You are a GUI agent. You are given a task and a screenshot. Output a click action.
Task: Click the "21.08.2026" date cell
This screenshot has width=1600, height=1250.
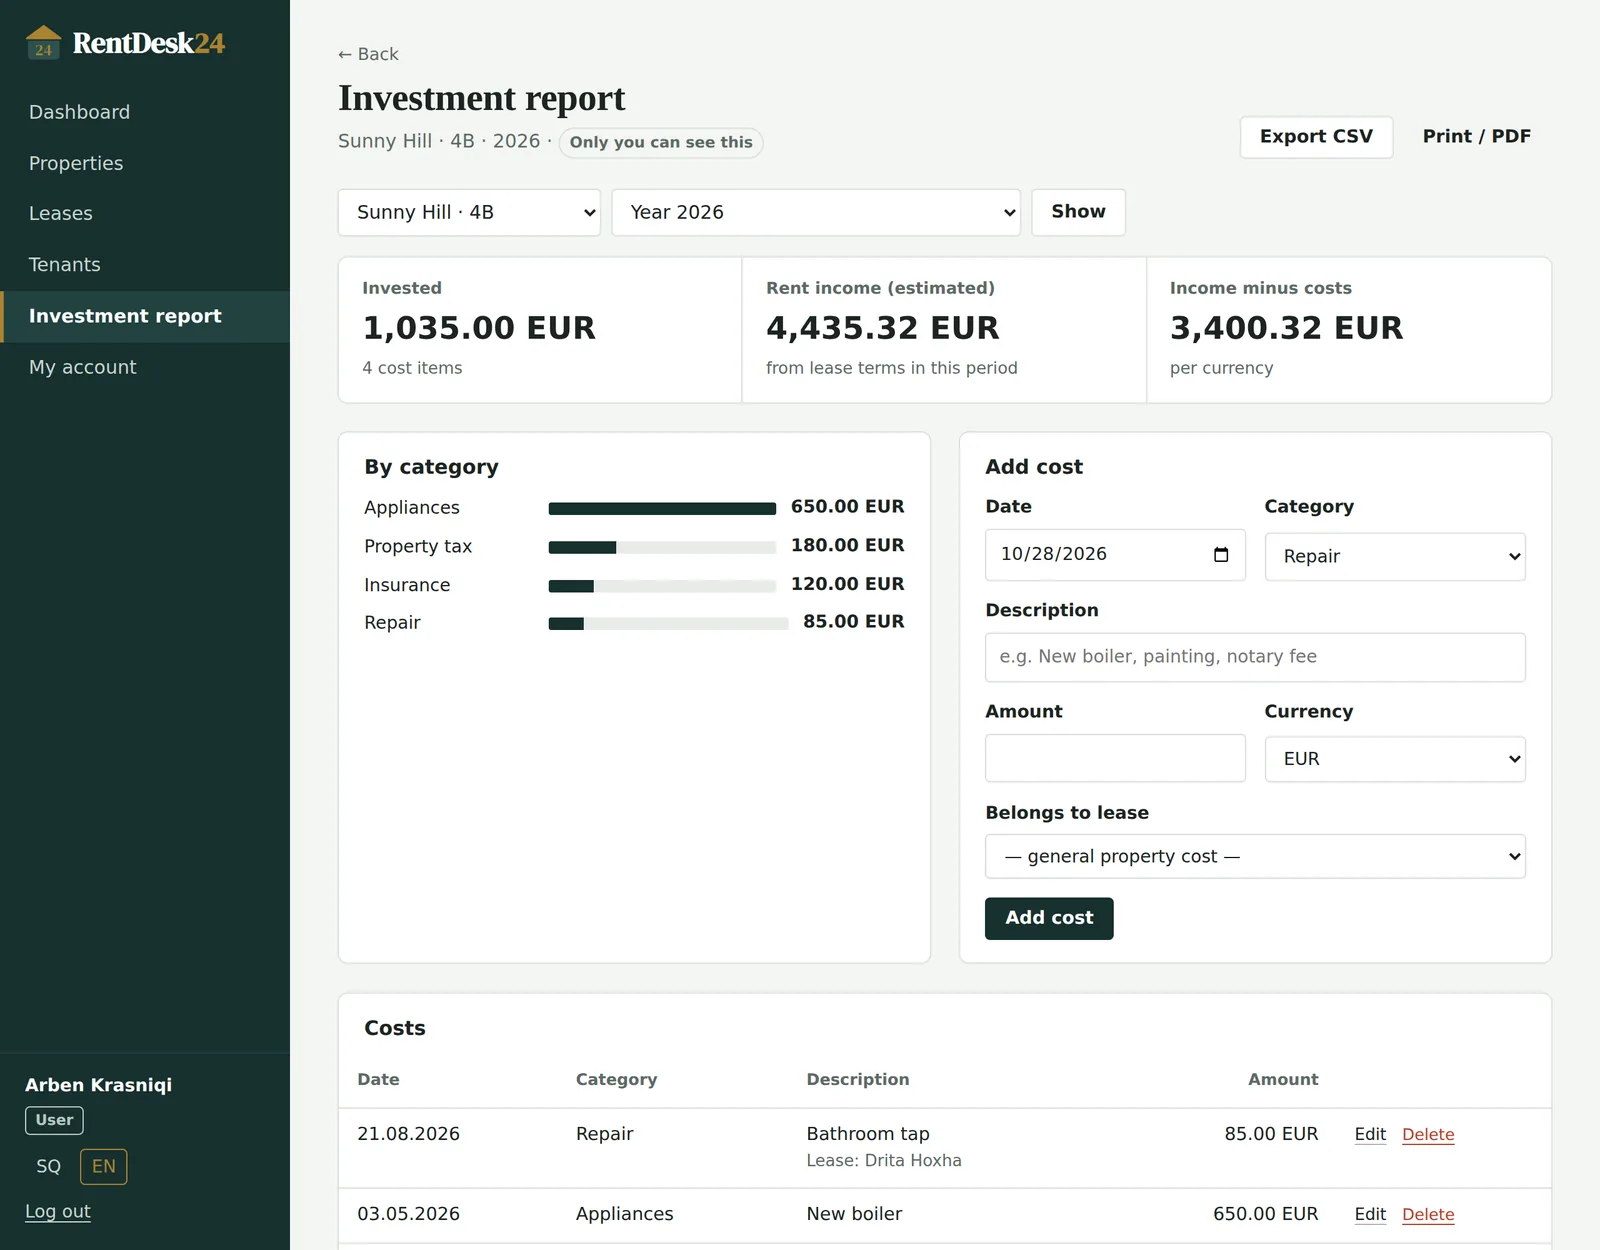(409, 1134)
